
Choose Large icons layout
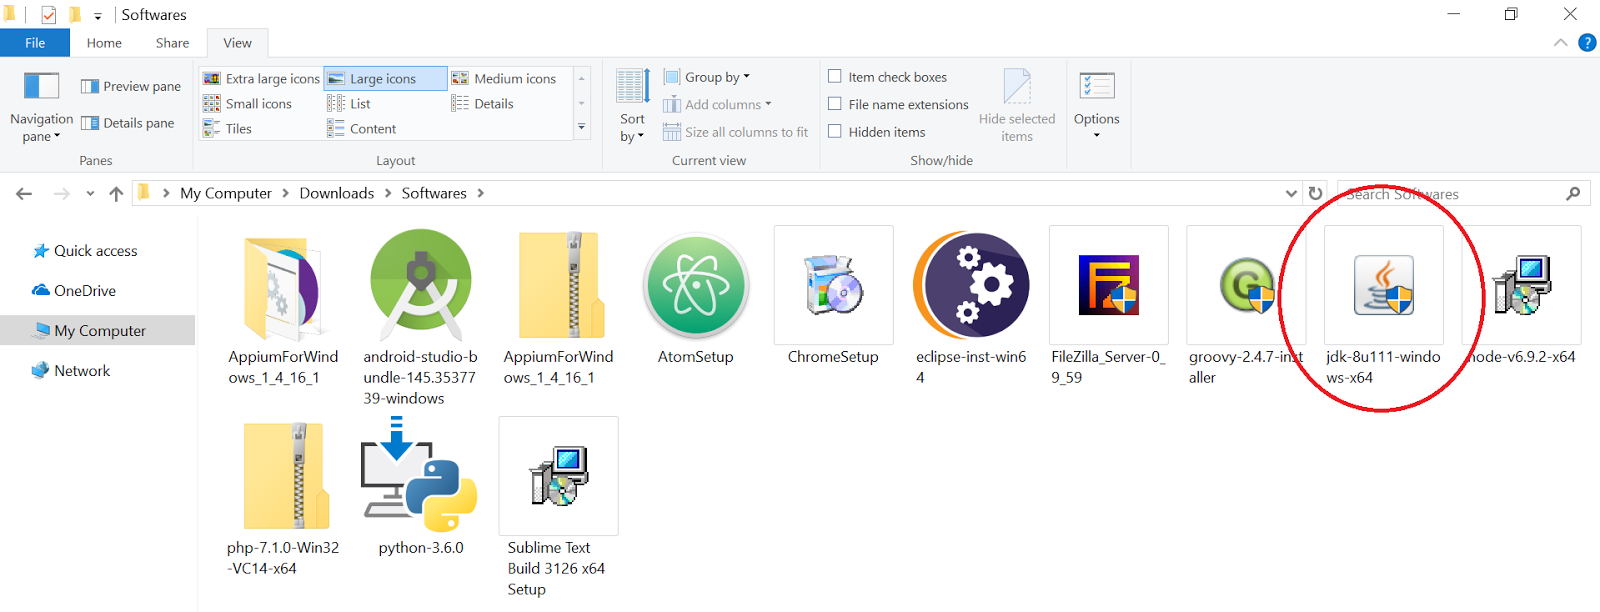click(385, 78)
